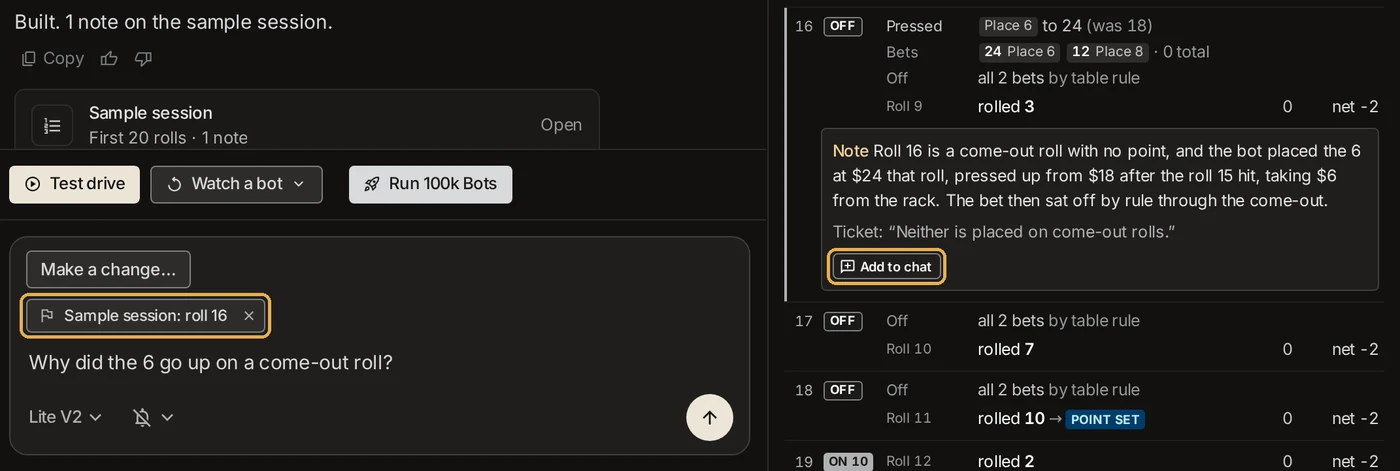Click the flag icon in the session chip
The height and width of the screenshot is (471, 1400).
pos(46,316)
